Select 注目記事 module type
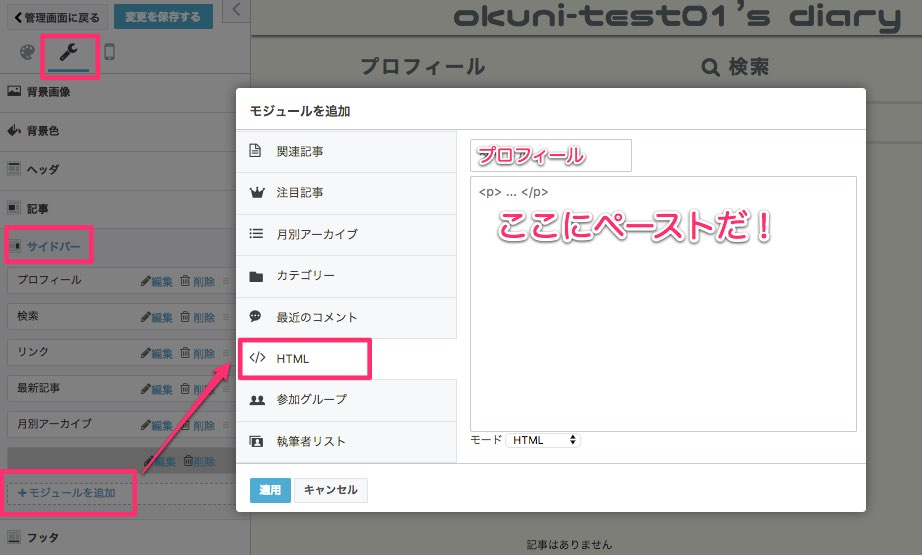 [x=346, y=193]
